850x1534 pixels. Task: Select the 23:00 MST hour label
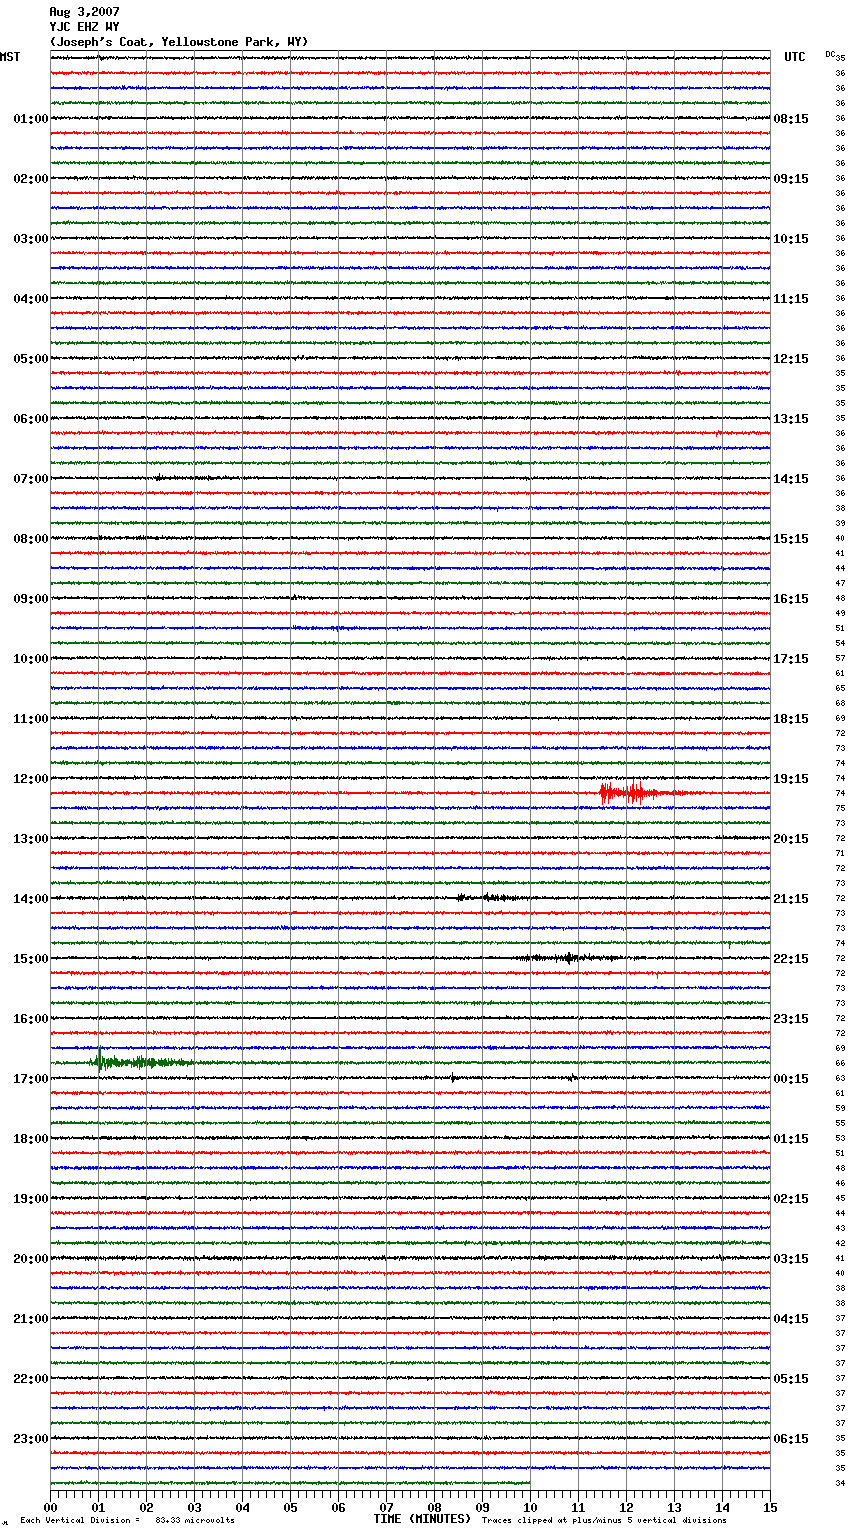pyautogui.click(x=31, y=1439)
